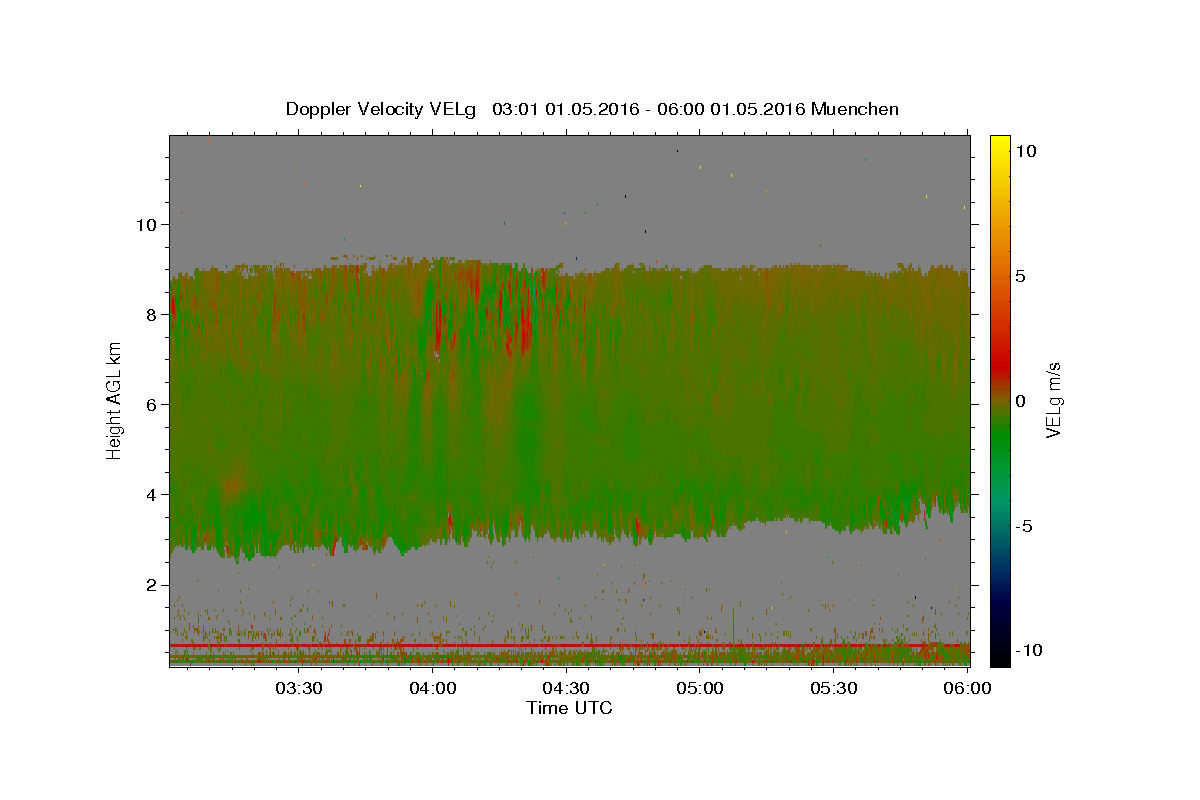
Task: Click the height label 10 on y-axis
Action: click(146, 225)
